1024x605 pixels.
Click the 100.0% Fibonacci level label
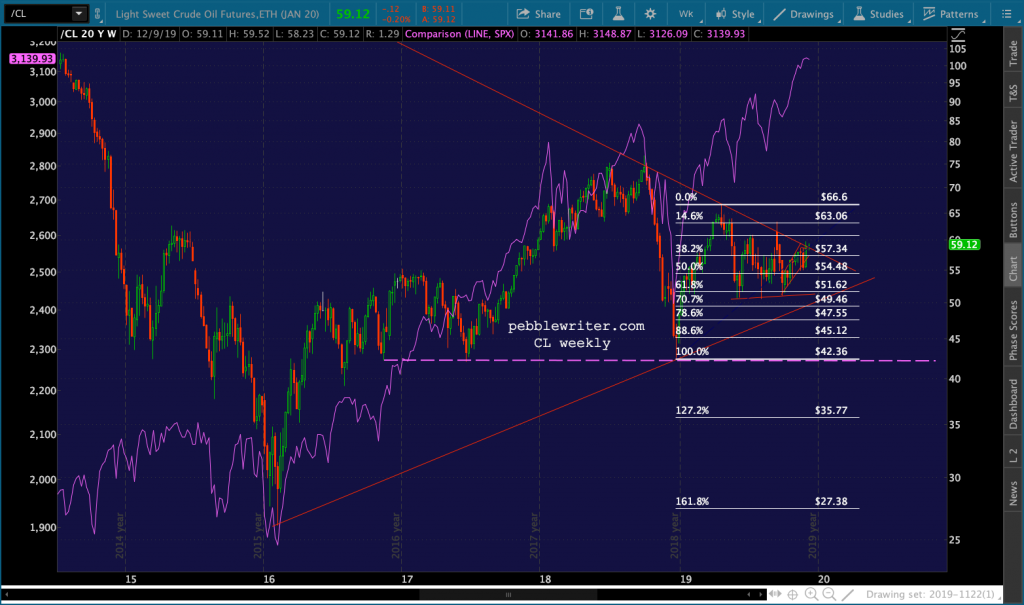coord(692,352)
